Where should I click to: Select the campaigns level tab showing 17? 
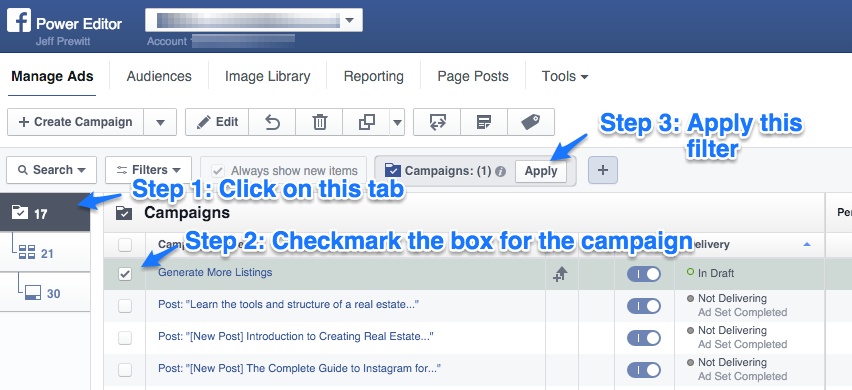tap(45, 212)
